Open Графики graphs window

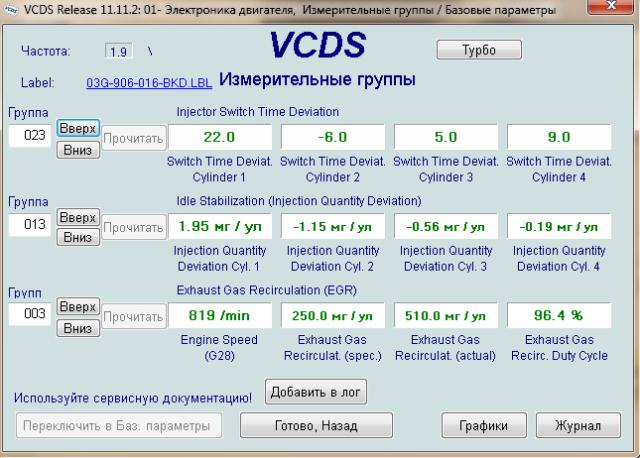click(484, 425)
